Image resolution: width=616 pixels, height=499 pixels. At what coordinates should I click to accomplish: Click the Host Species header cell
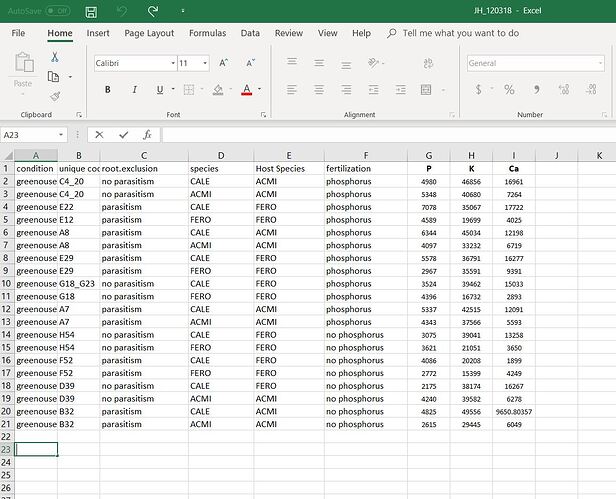click(289, 169)
